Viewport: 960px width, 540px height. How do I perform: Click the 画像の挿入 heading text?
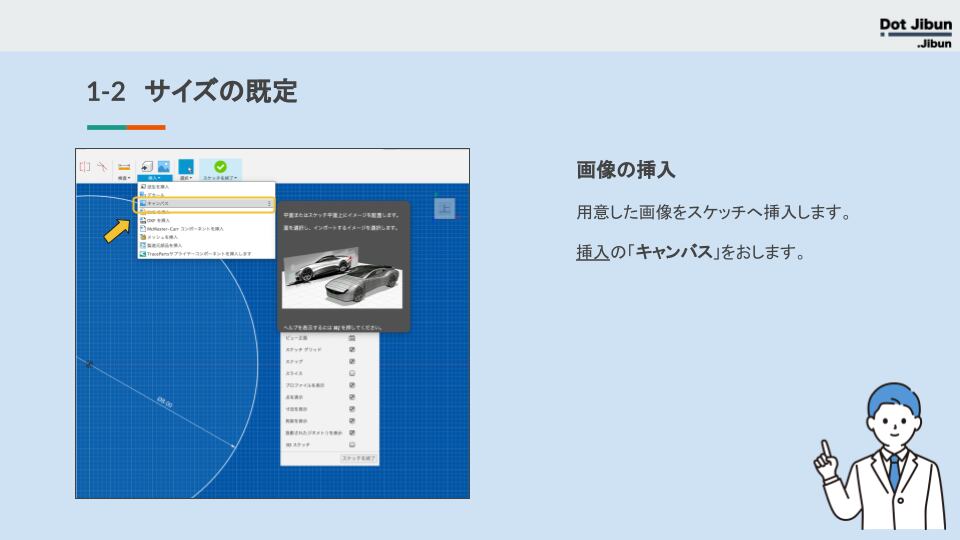(x=626, y=170)
